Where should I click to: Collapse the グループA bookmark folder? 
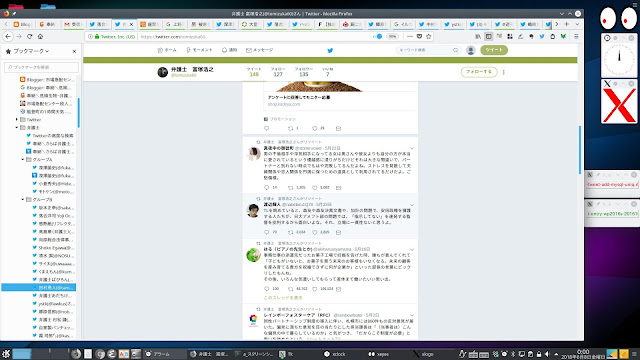23,160
